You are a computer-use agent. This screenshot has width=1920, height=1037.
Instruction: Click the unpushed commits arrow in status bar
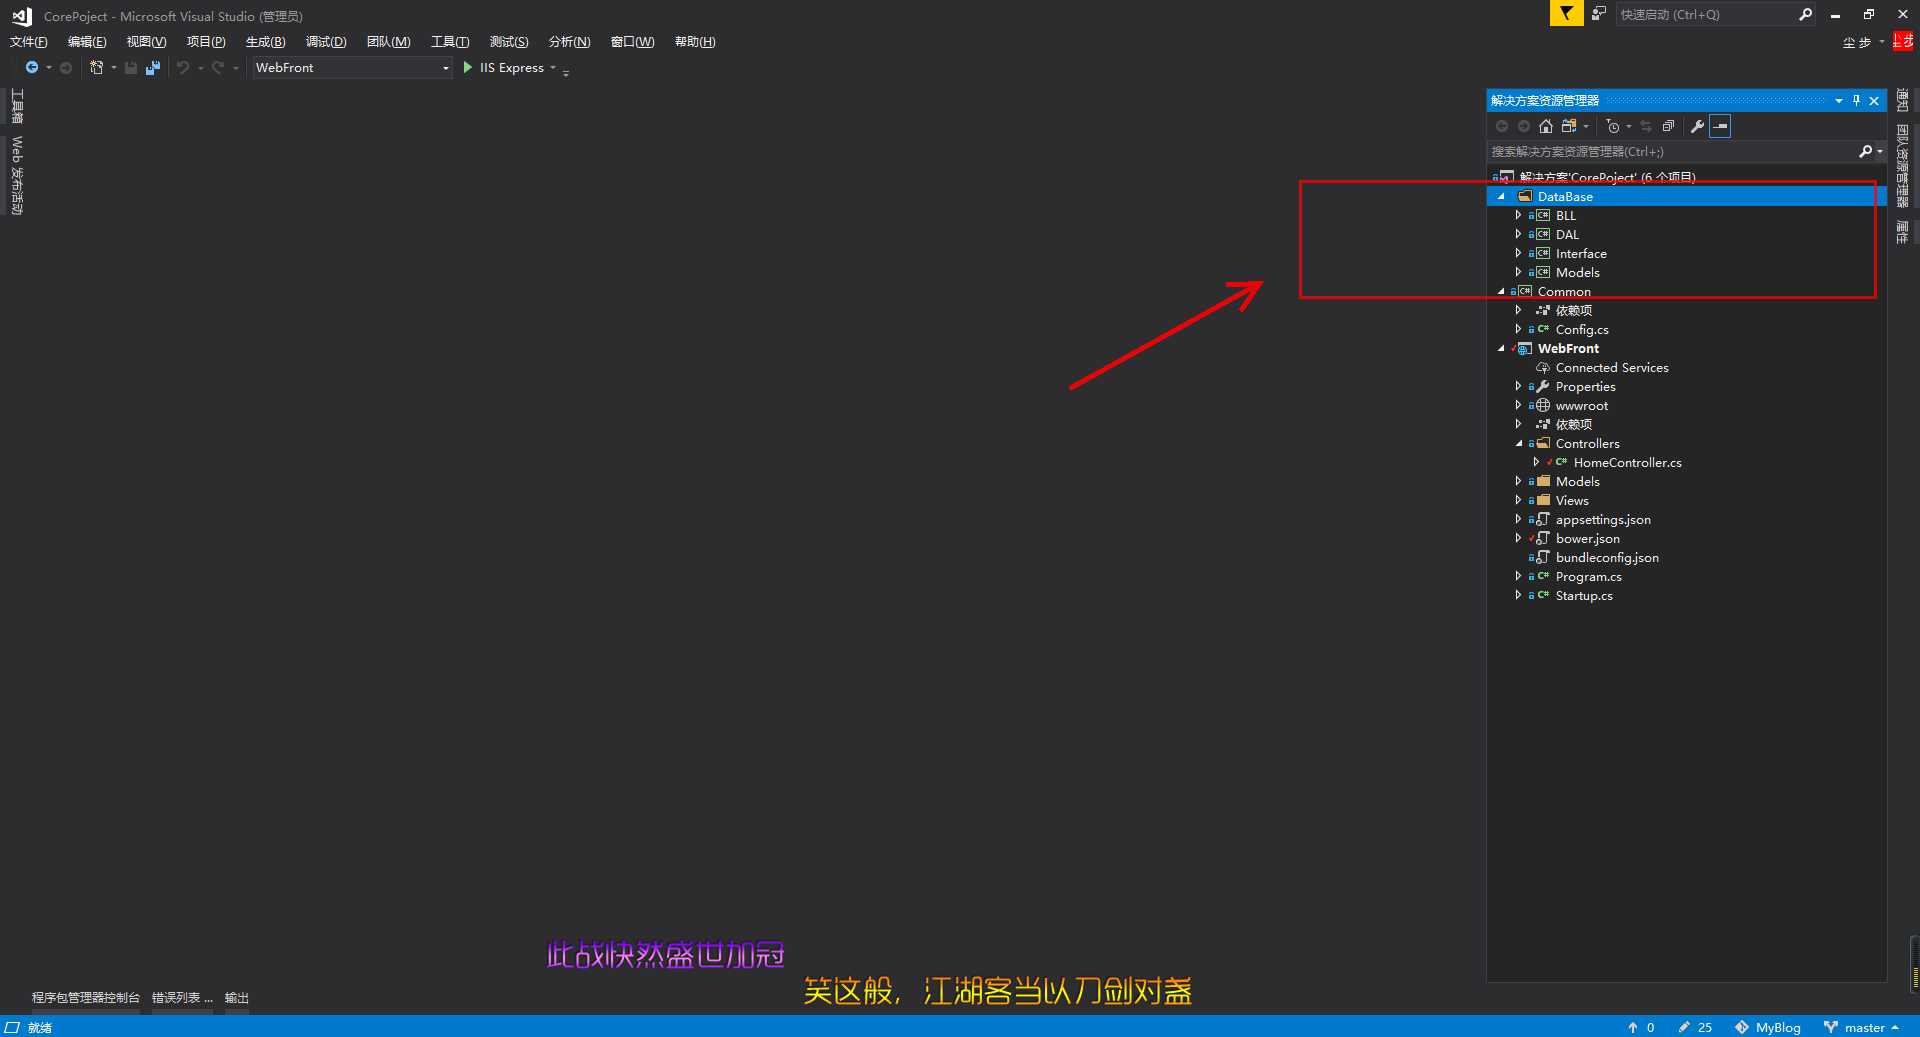1633,1027
